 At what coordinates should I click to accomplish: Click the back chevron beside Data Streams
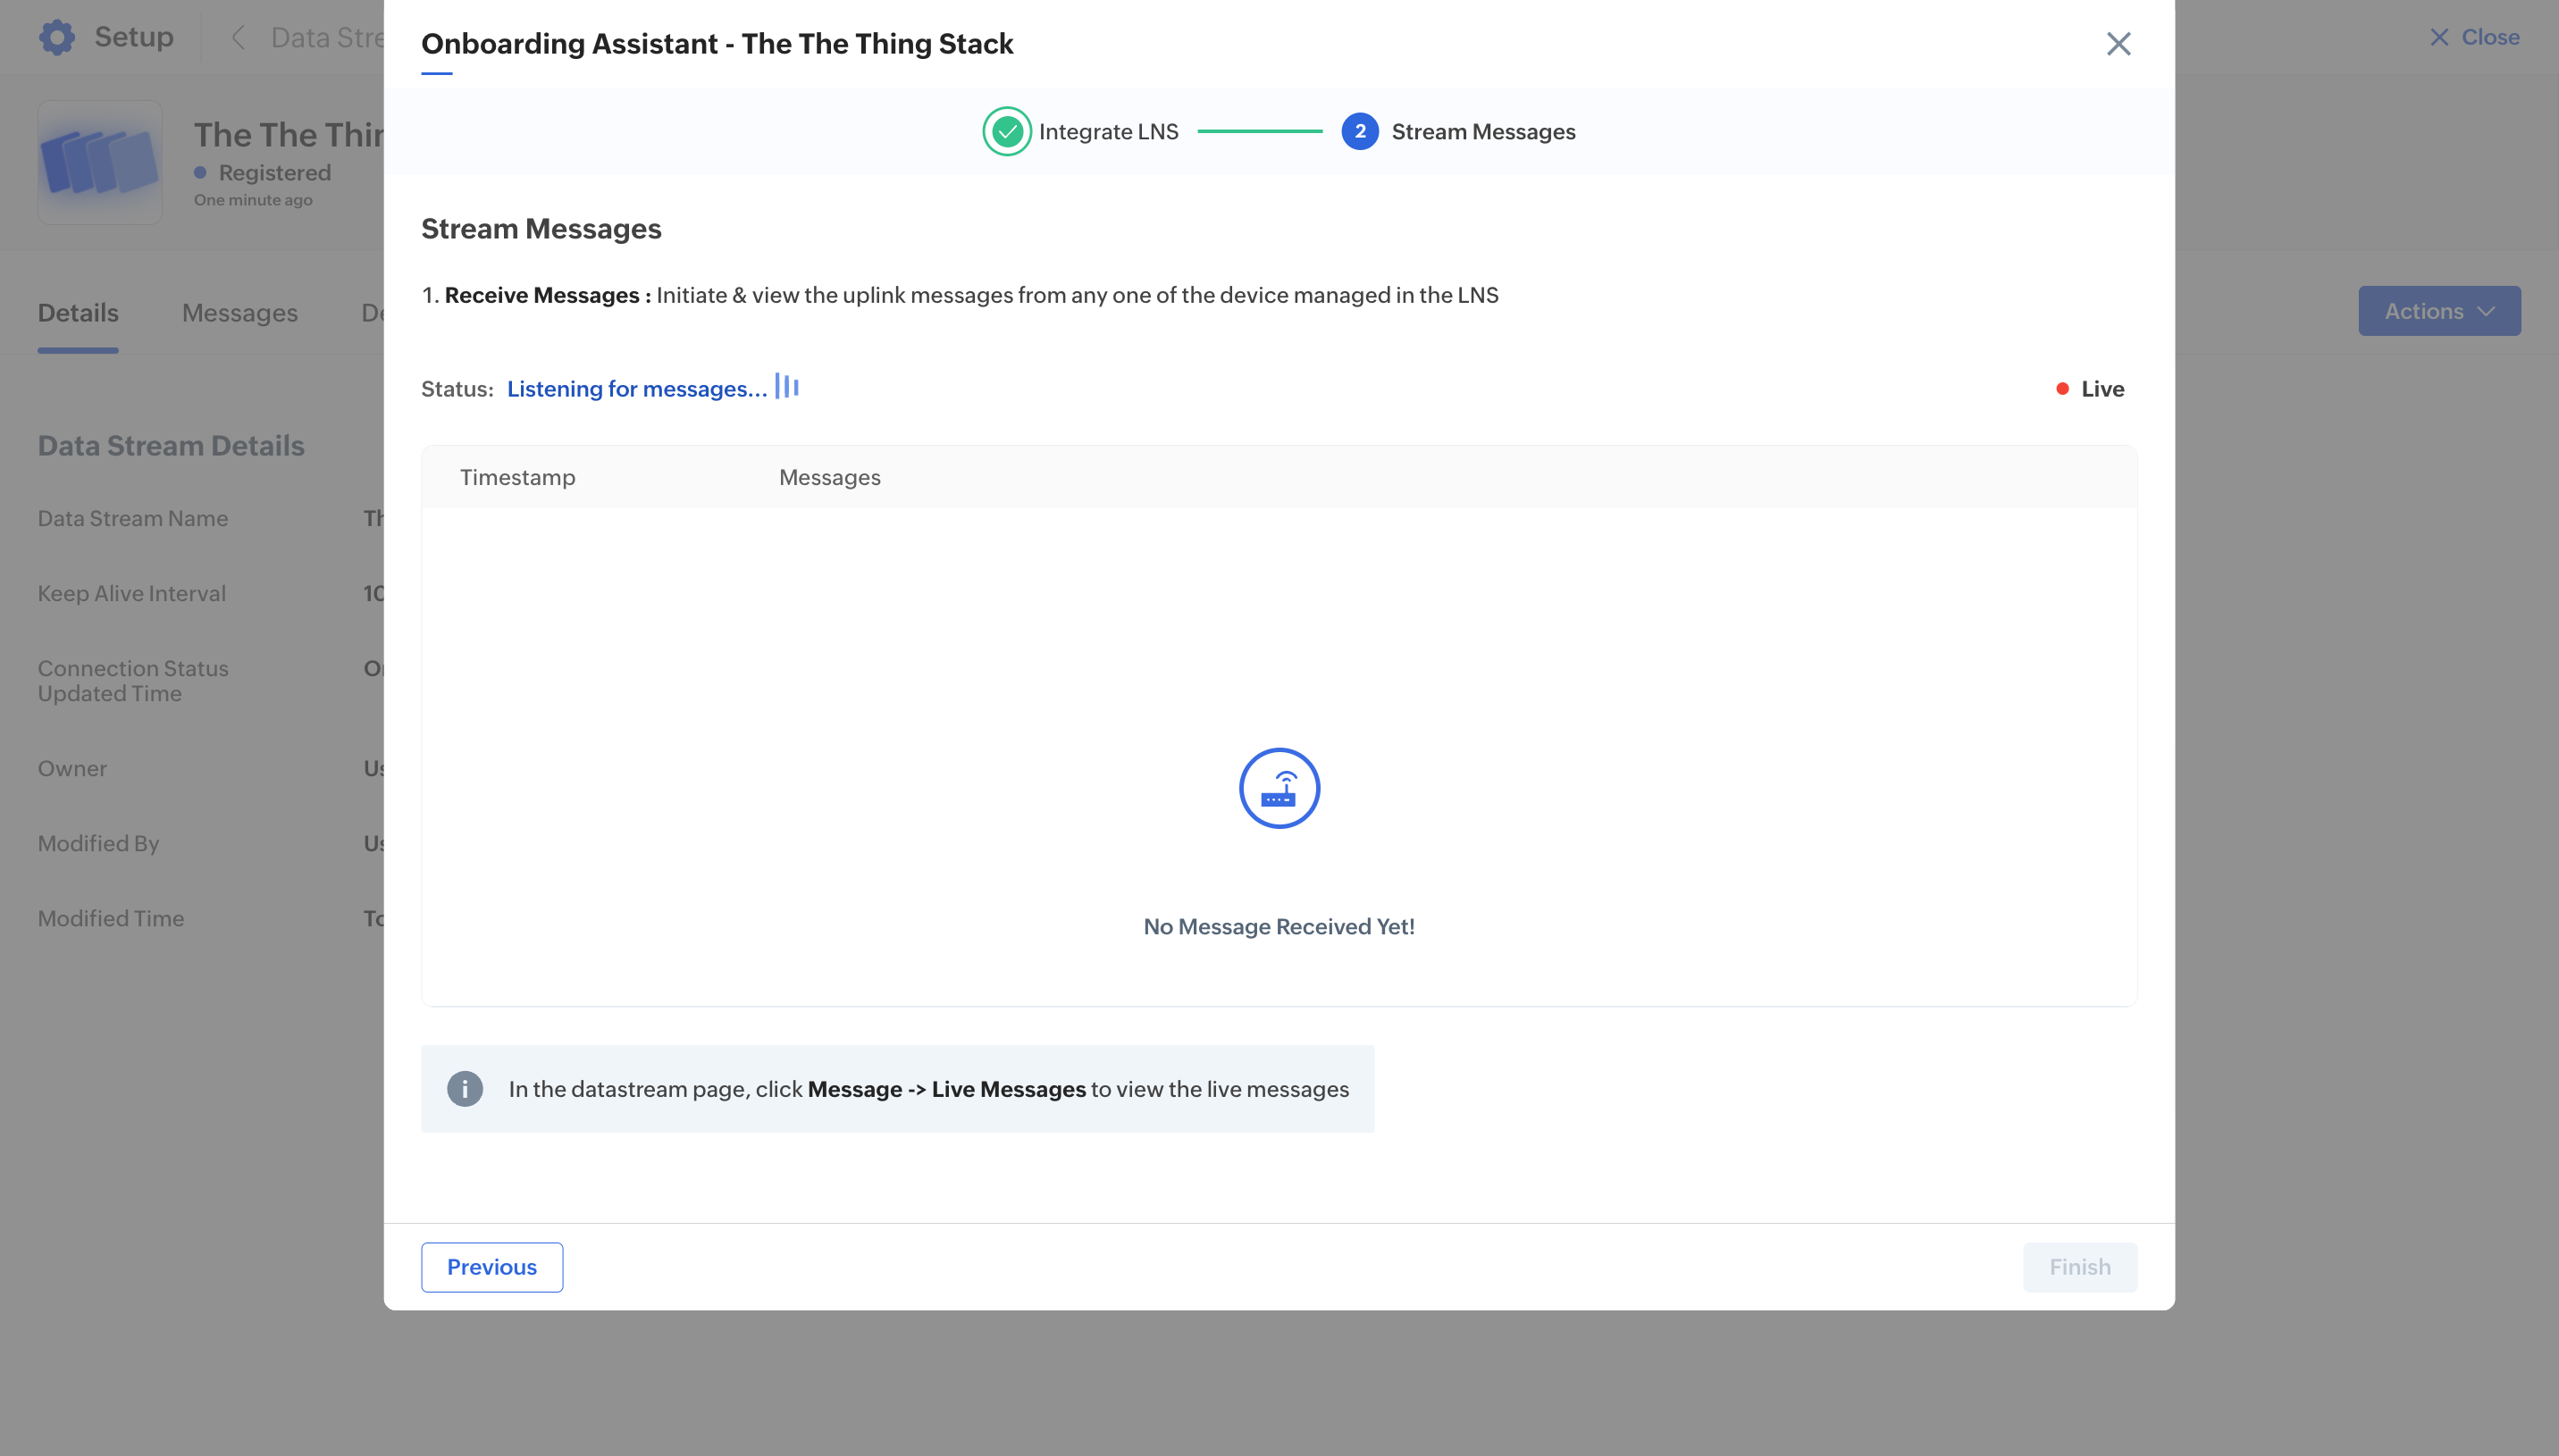pos(238,38)
